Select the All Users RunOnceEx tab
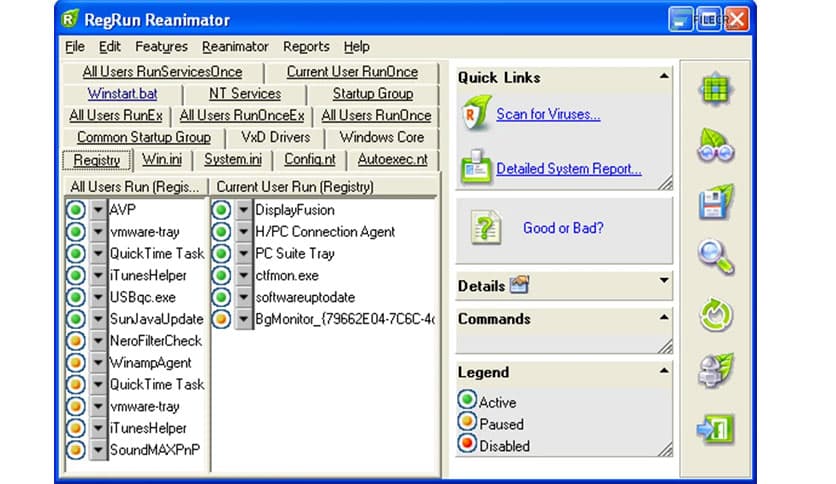Screen dimensions: 836x484 [x=242, y=116]
